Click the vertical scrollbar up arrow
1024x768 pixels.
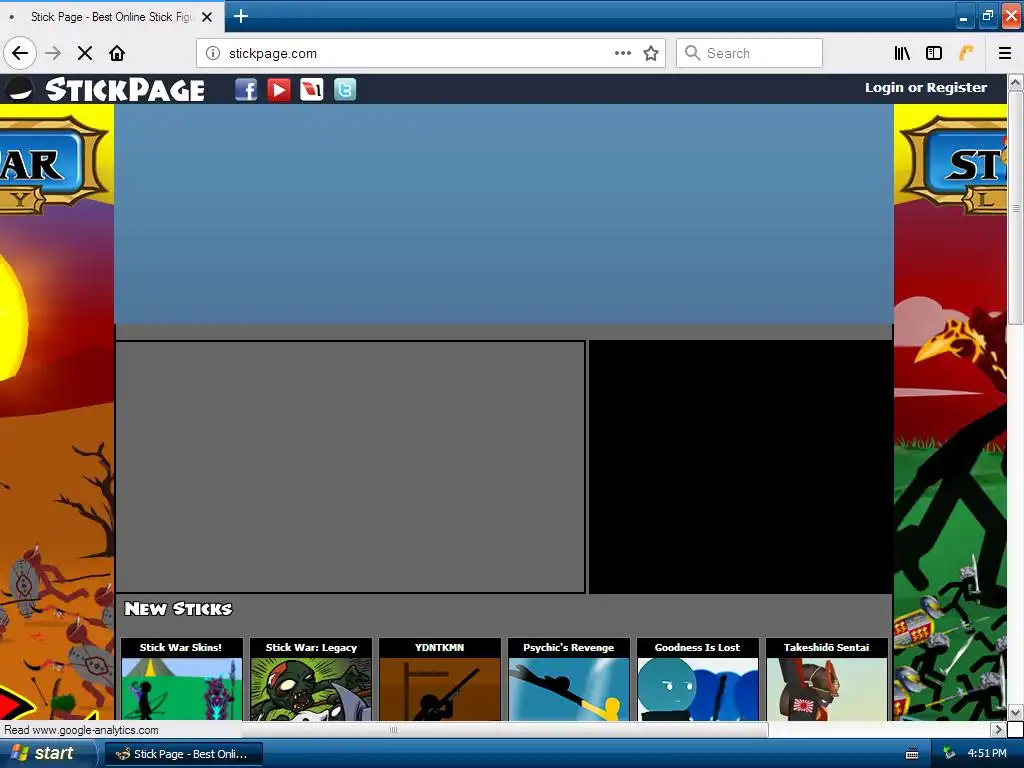pyautogui.click(x=1015, y=82)
